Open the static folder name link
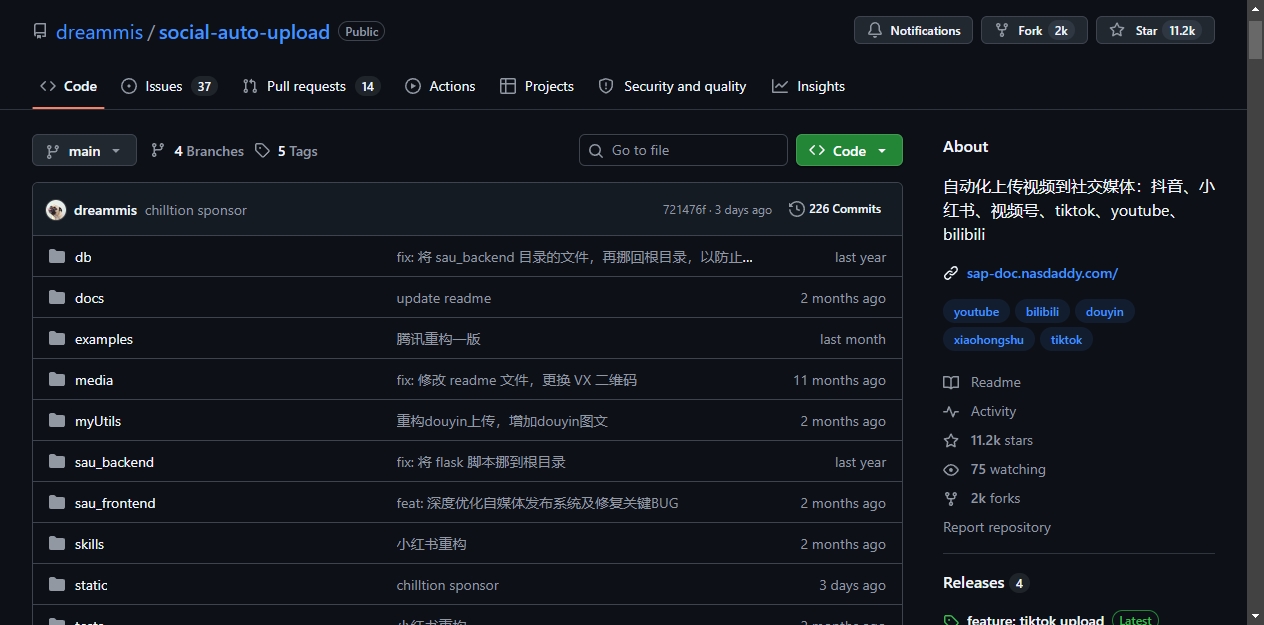The width and height of the screenshot is (1264, 625). click(91, 585)
